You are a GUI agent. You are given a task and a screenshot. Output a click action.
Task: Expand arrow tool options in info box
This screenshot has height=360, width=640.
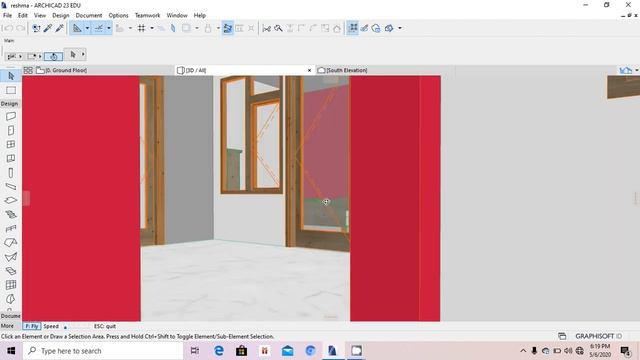click(x=83, y=54)
